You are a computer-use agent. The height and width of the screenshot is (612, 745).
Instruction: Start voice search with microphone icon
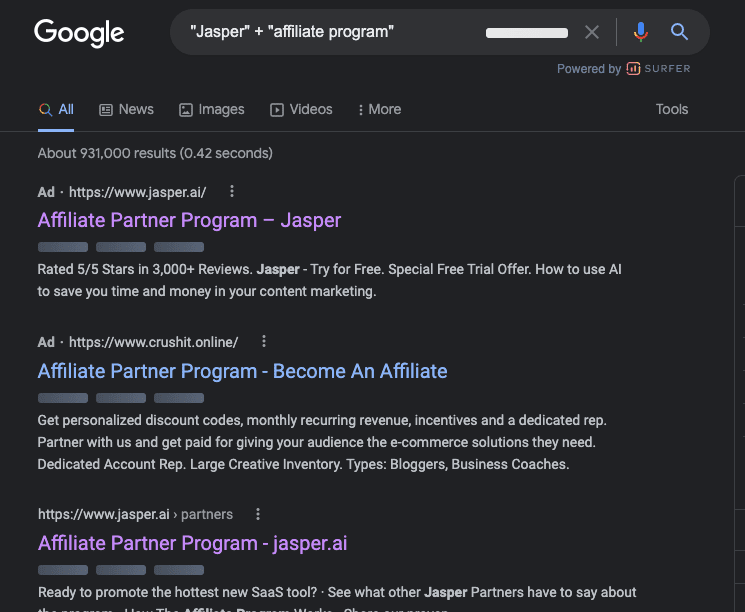point(640,32)
